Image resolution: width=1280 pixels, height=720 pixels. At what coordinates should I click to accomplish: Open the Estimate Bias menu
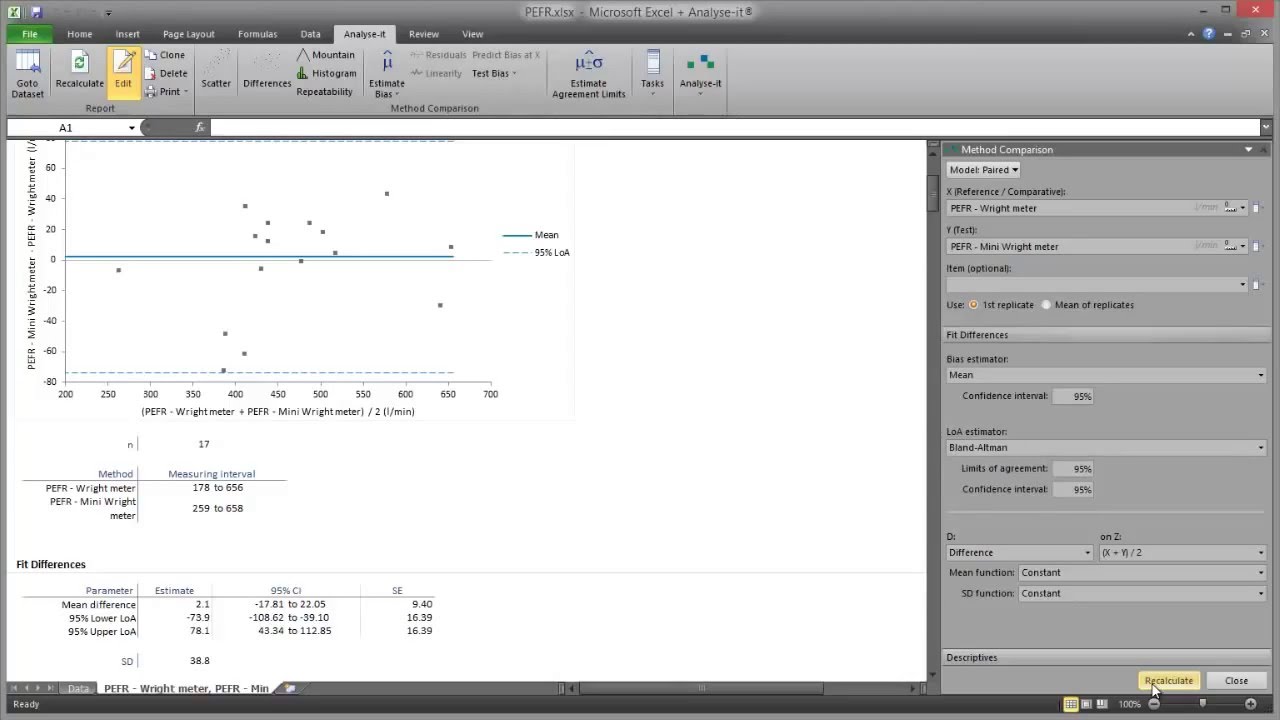(x=387, y=75)
